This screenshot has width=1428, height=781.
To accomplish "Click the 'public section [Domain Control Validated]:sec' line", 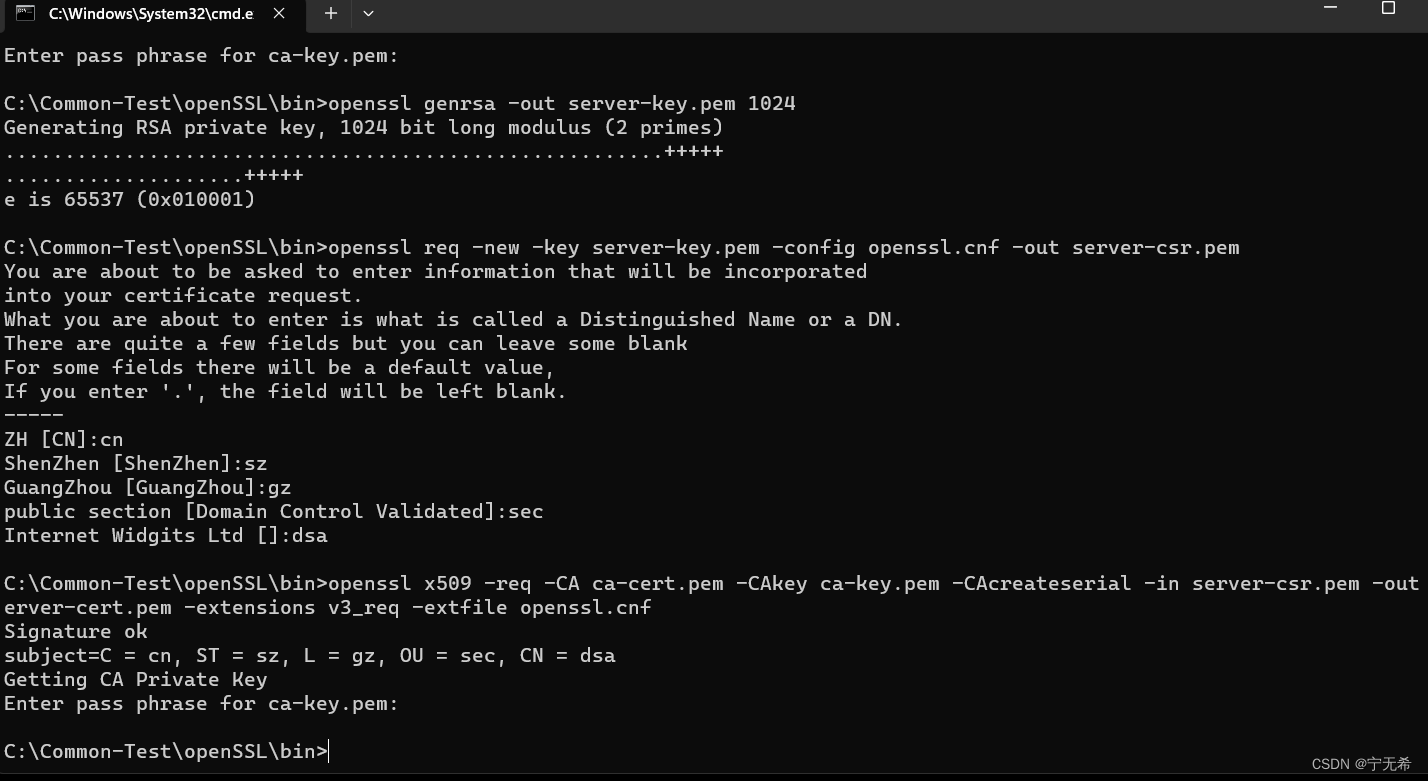I will click(x=274, y=512).
